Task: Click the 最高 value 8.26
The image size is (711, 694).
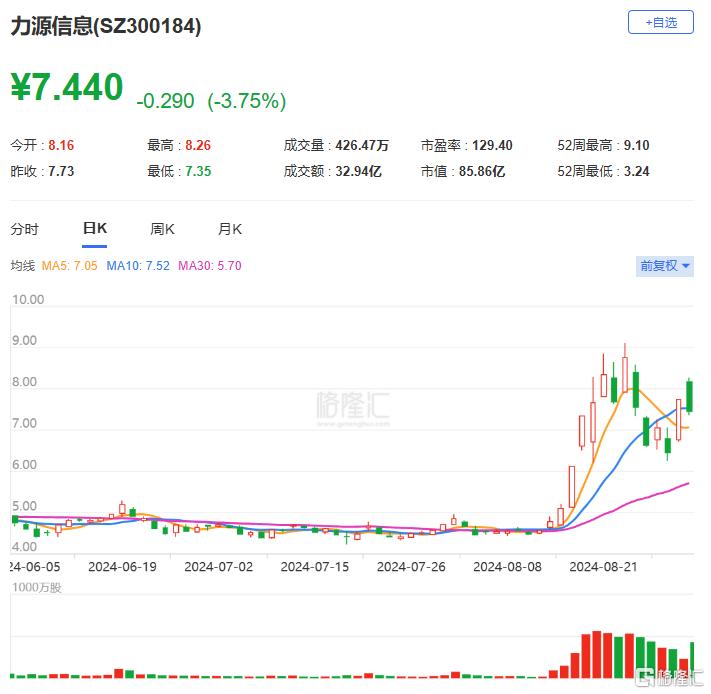Action: [200, 146]
